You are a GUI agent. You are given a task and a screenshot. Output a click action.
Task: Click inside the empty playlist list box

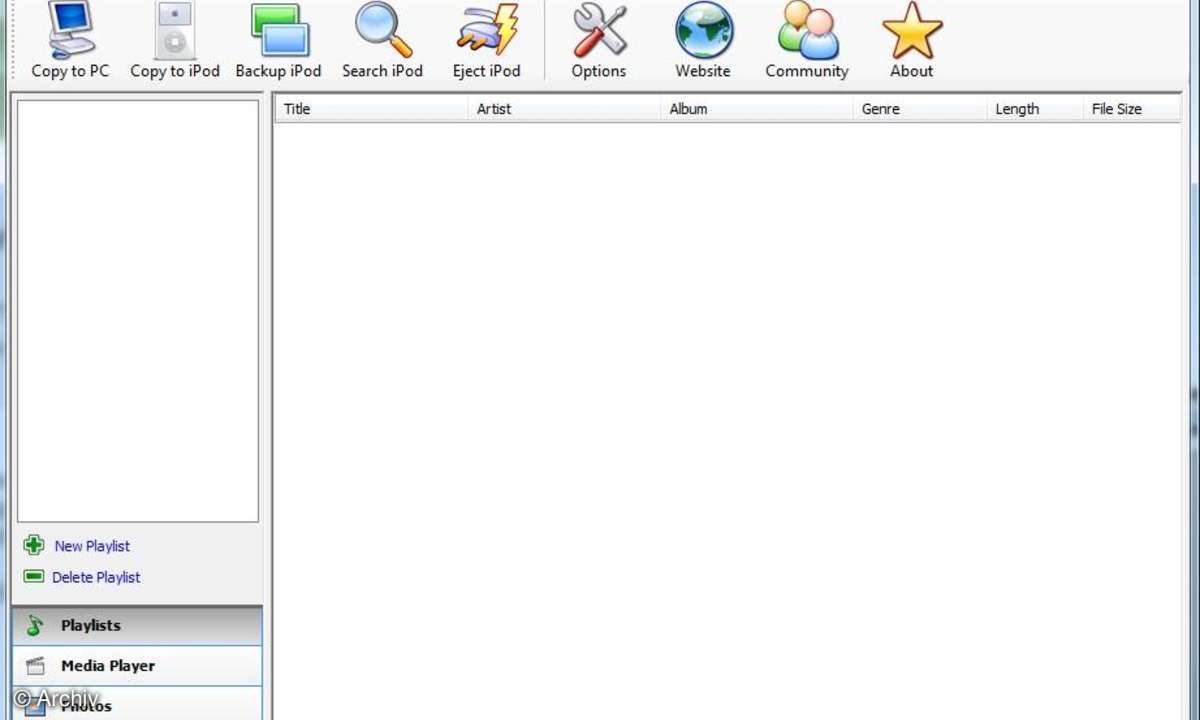coord(138,311)
